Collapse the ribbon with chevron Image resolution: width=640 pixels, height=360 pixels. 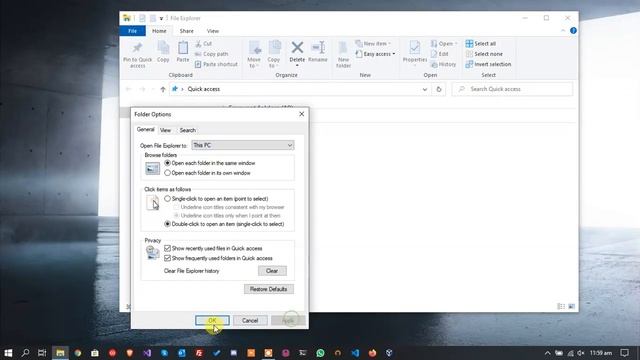click(x=563, y=31)
